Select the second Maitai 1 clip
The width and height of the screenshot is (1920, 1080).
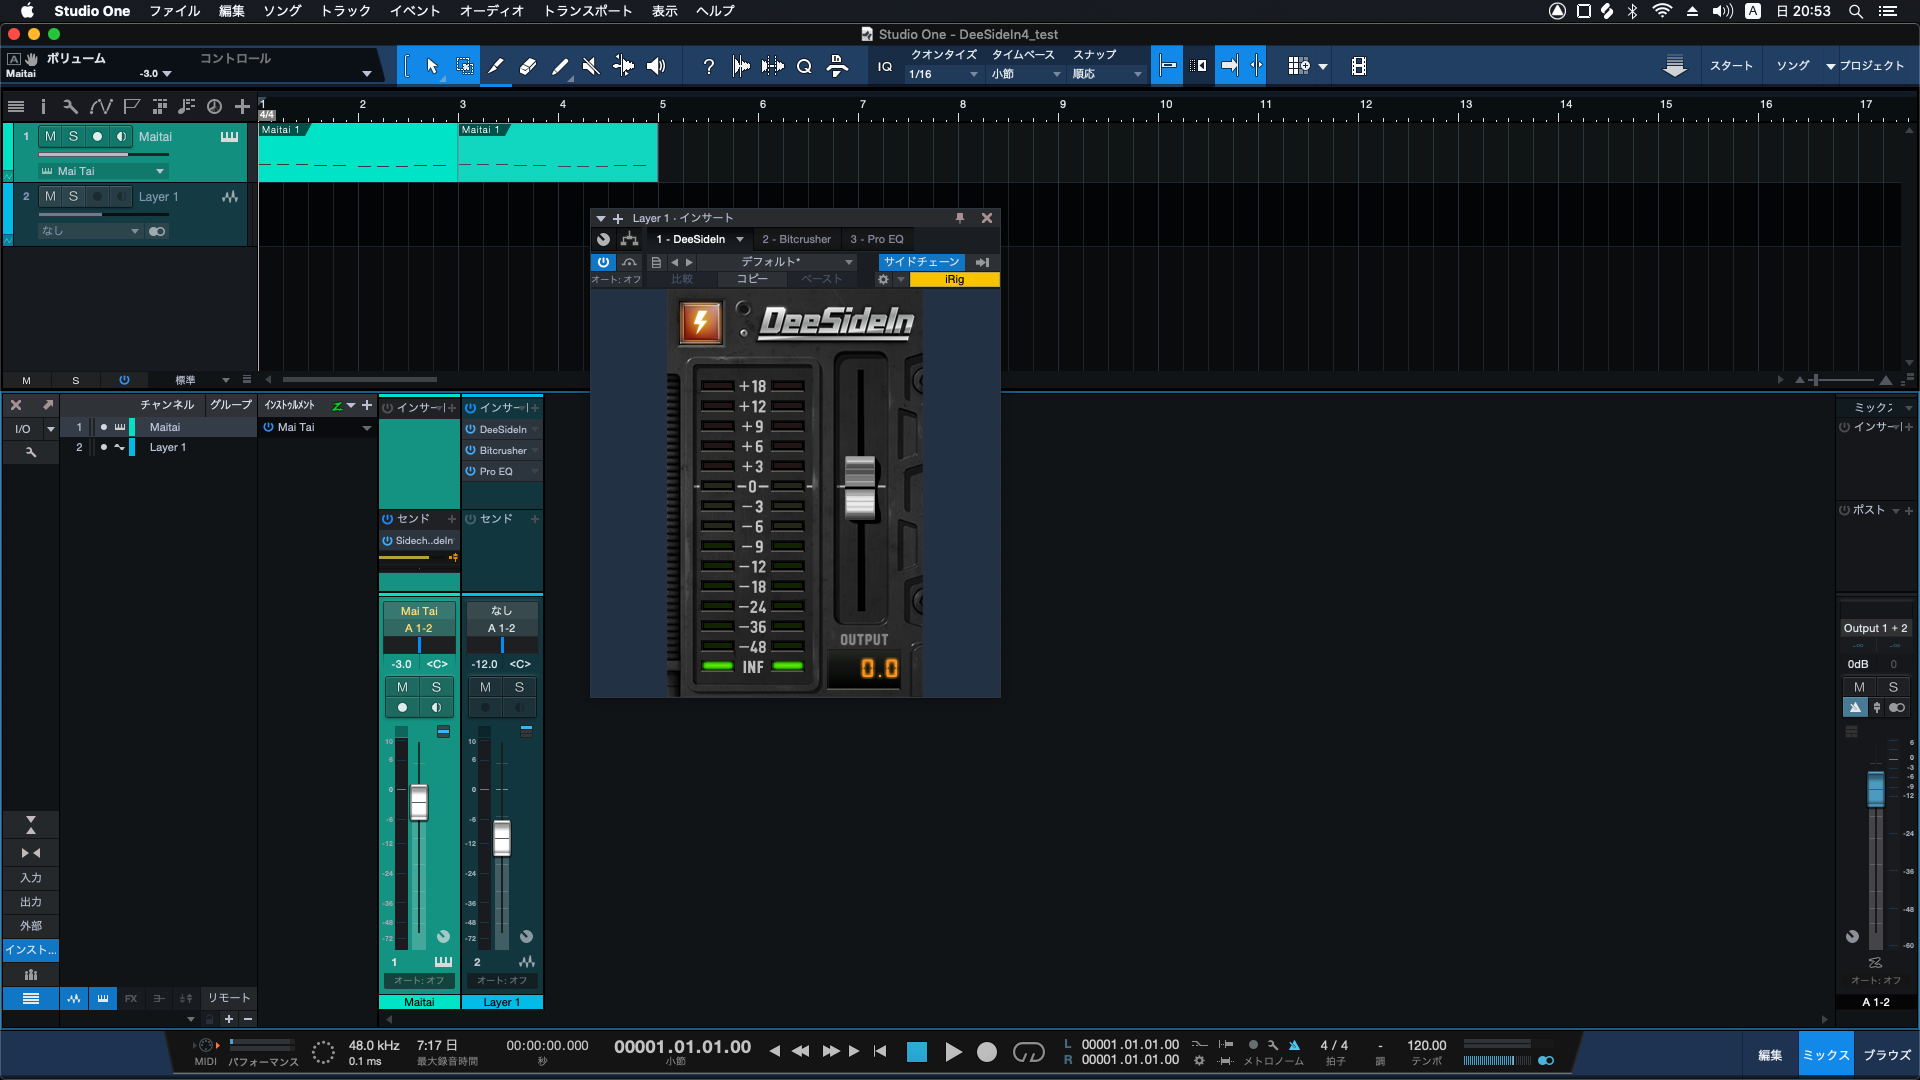coord(558,153)
